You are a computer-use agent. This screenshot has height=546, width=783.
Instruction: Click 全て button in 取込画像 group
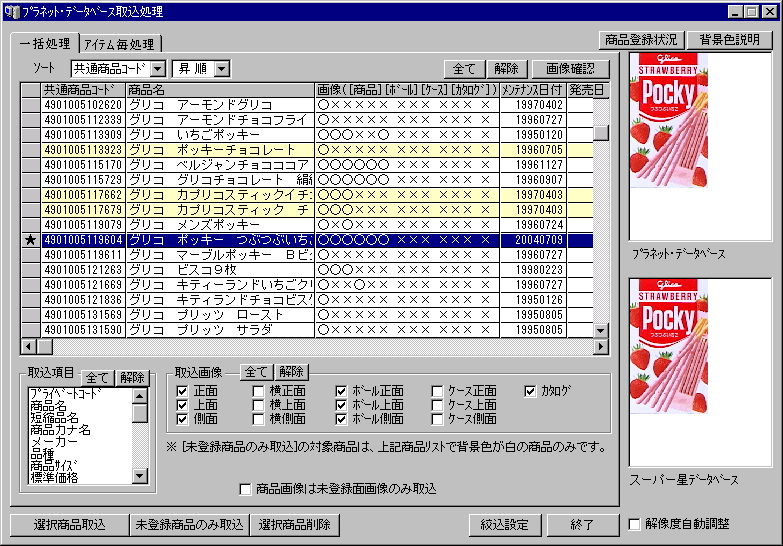point(257,372)
